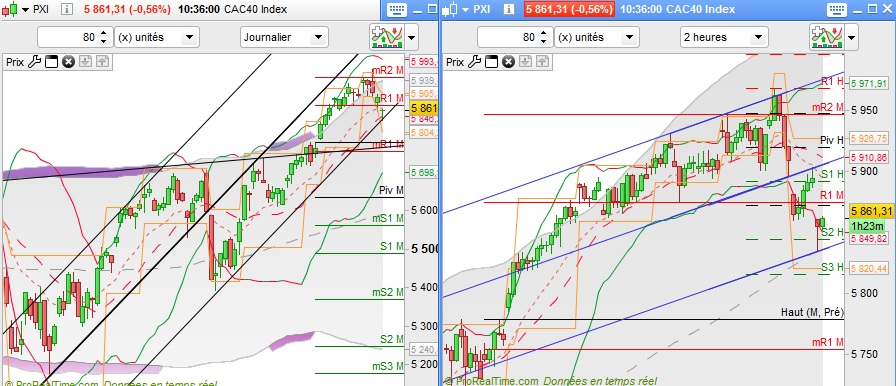Increase units with up stepper in 2-hour chart

tap(543, 33)
